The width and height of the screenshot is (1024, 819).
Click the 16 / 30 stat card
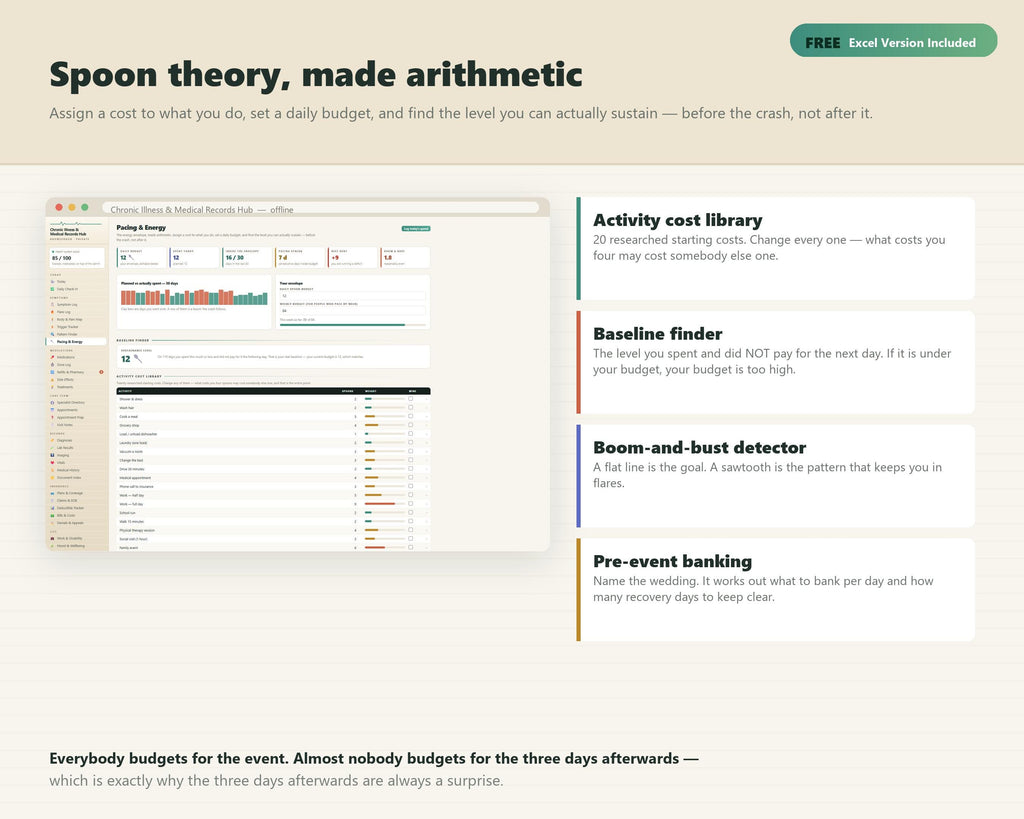pos(247,257)
